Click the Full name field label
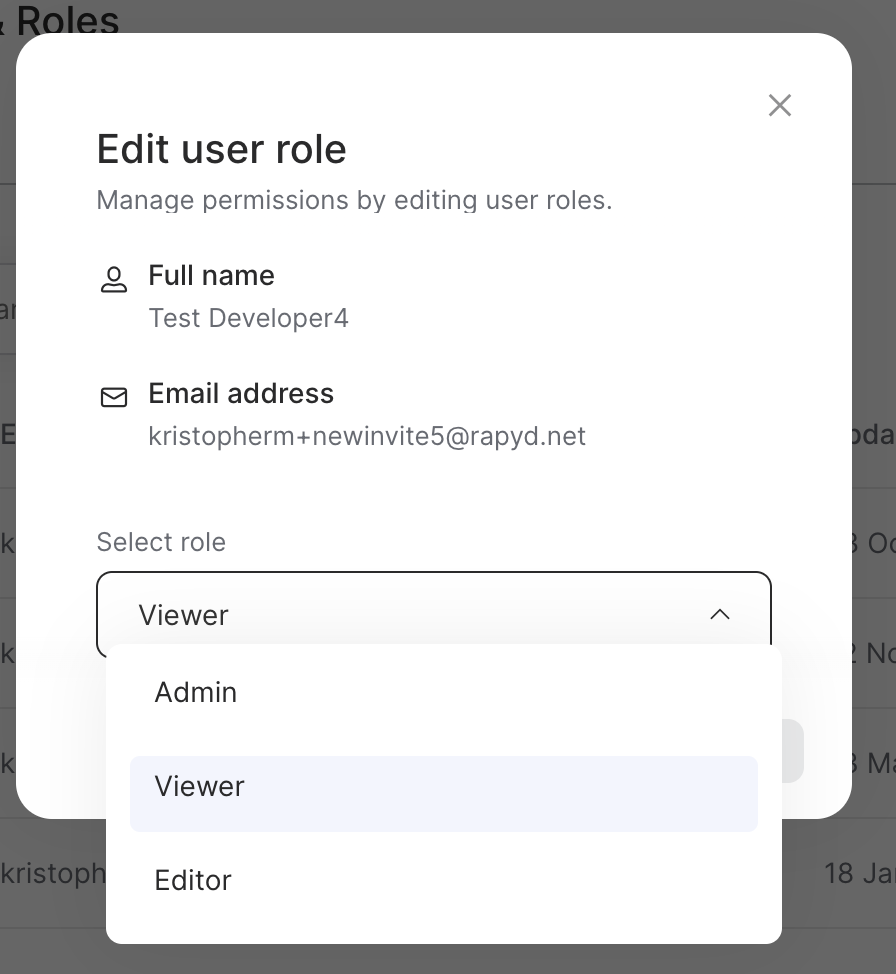Viewport: 896px width, 974px height. click(x=211, y=275)
